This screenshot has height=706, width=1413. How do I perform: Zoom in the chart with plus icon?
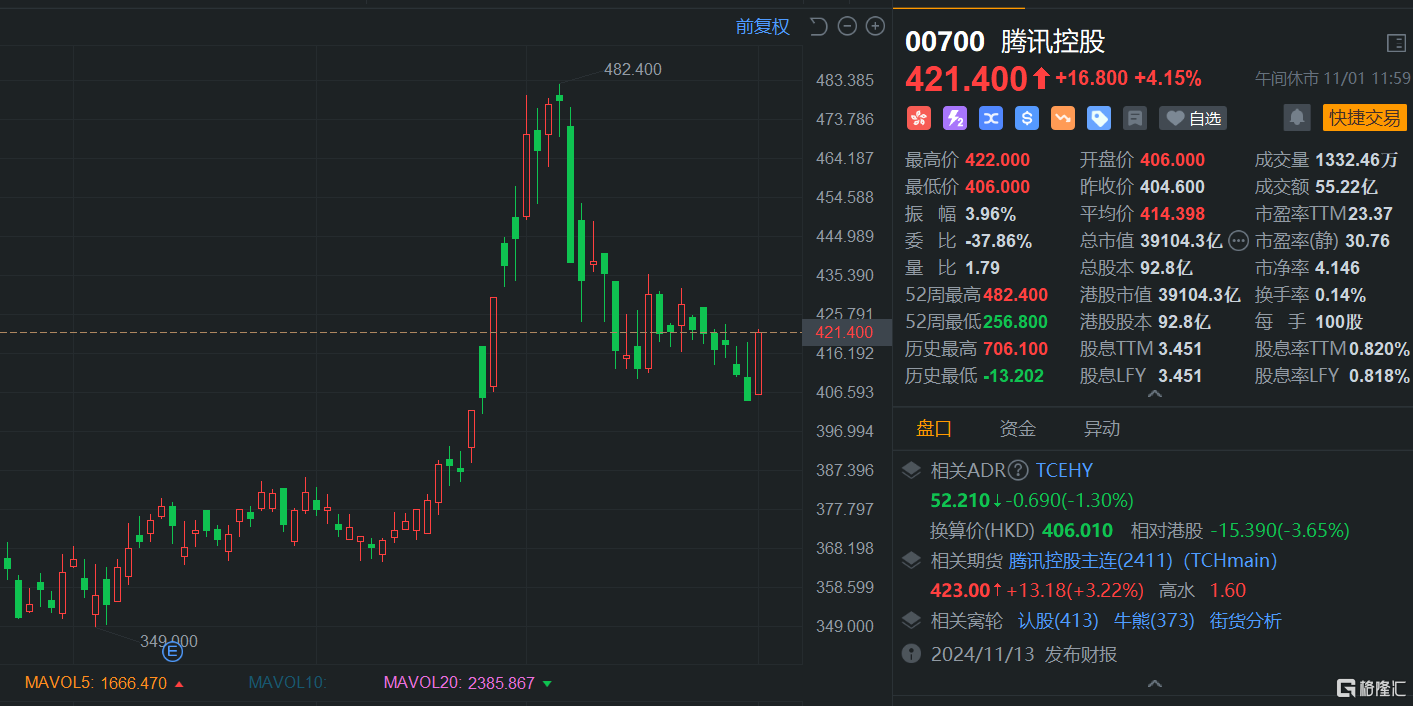876,27
